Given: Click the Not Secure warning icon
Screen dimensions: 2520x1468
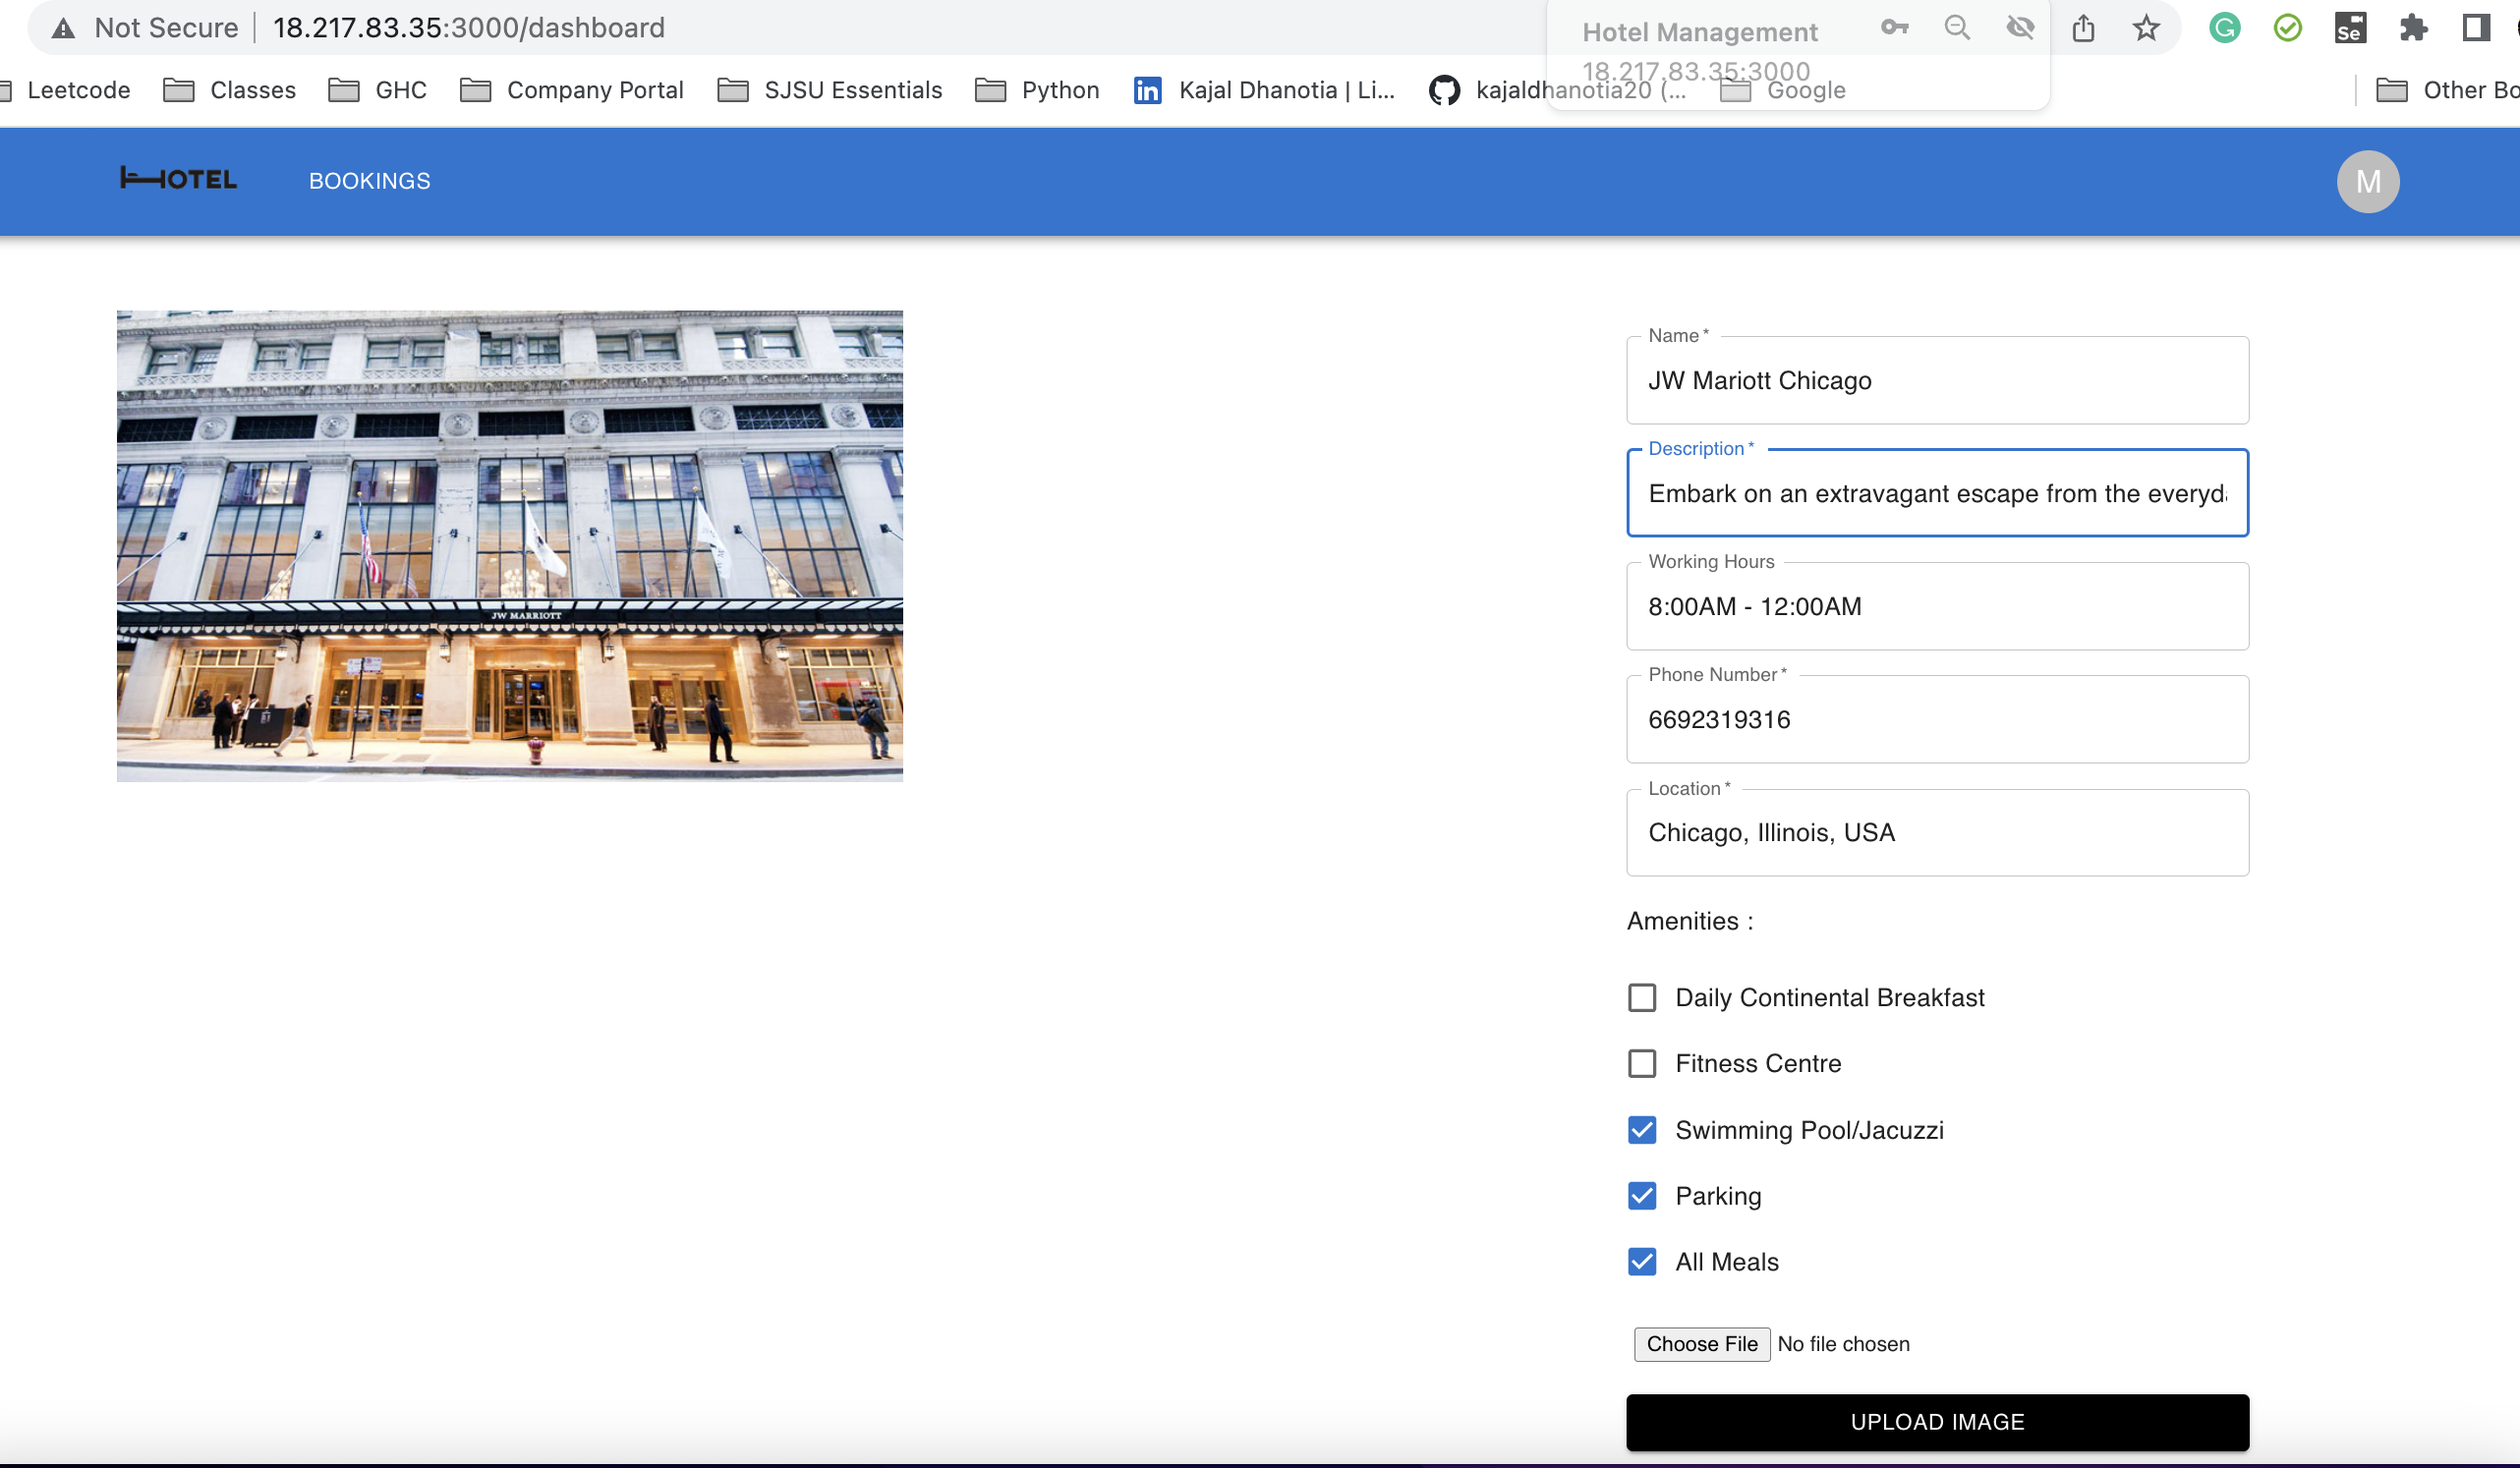Looking at the screenshot, I should (x=64, y=27).
